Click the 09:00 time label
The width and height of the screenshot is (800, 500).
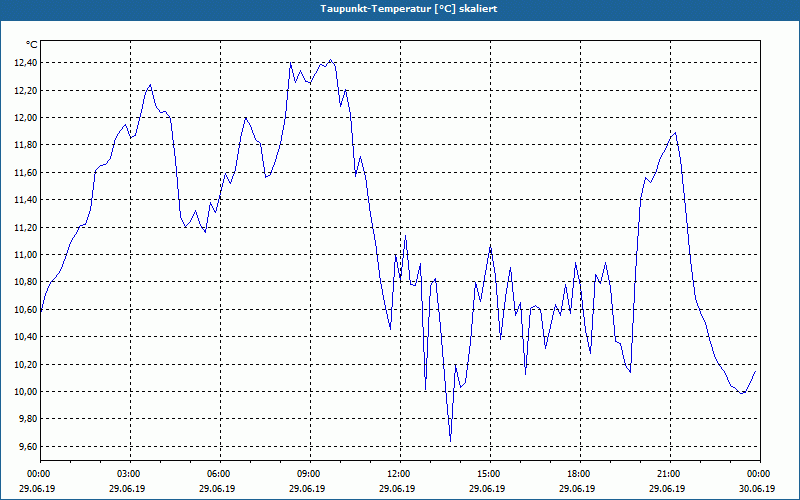[x=307, y=474]
